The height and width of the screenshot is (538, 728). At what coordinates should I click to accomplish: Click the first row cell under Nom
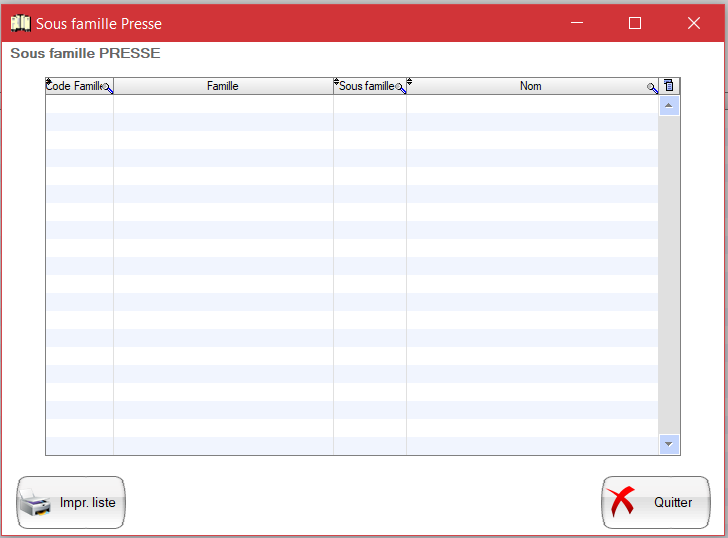pos(530,104)
